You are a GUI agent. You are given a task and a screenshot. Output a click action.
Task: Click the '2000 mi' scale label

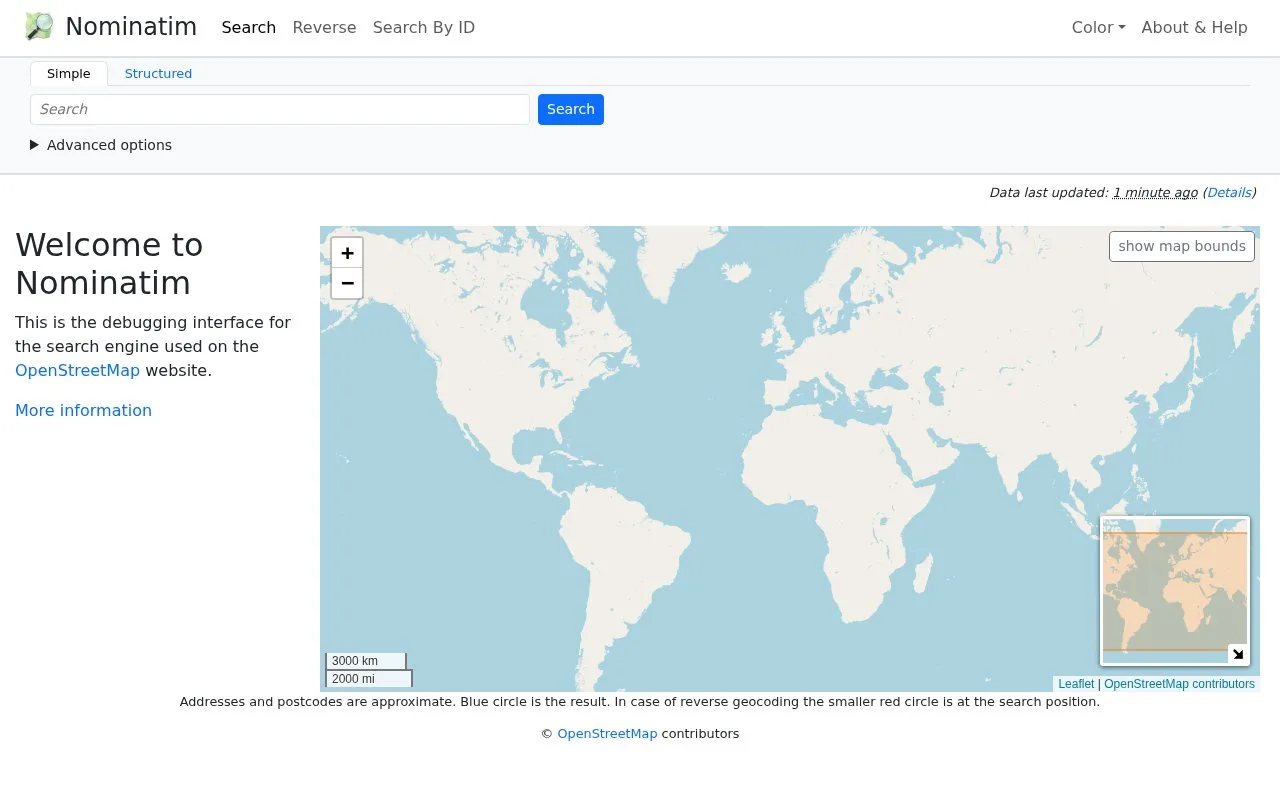(369, 679)
